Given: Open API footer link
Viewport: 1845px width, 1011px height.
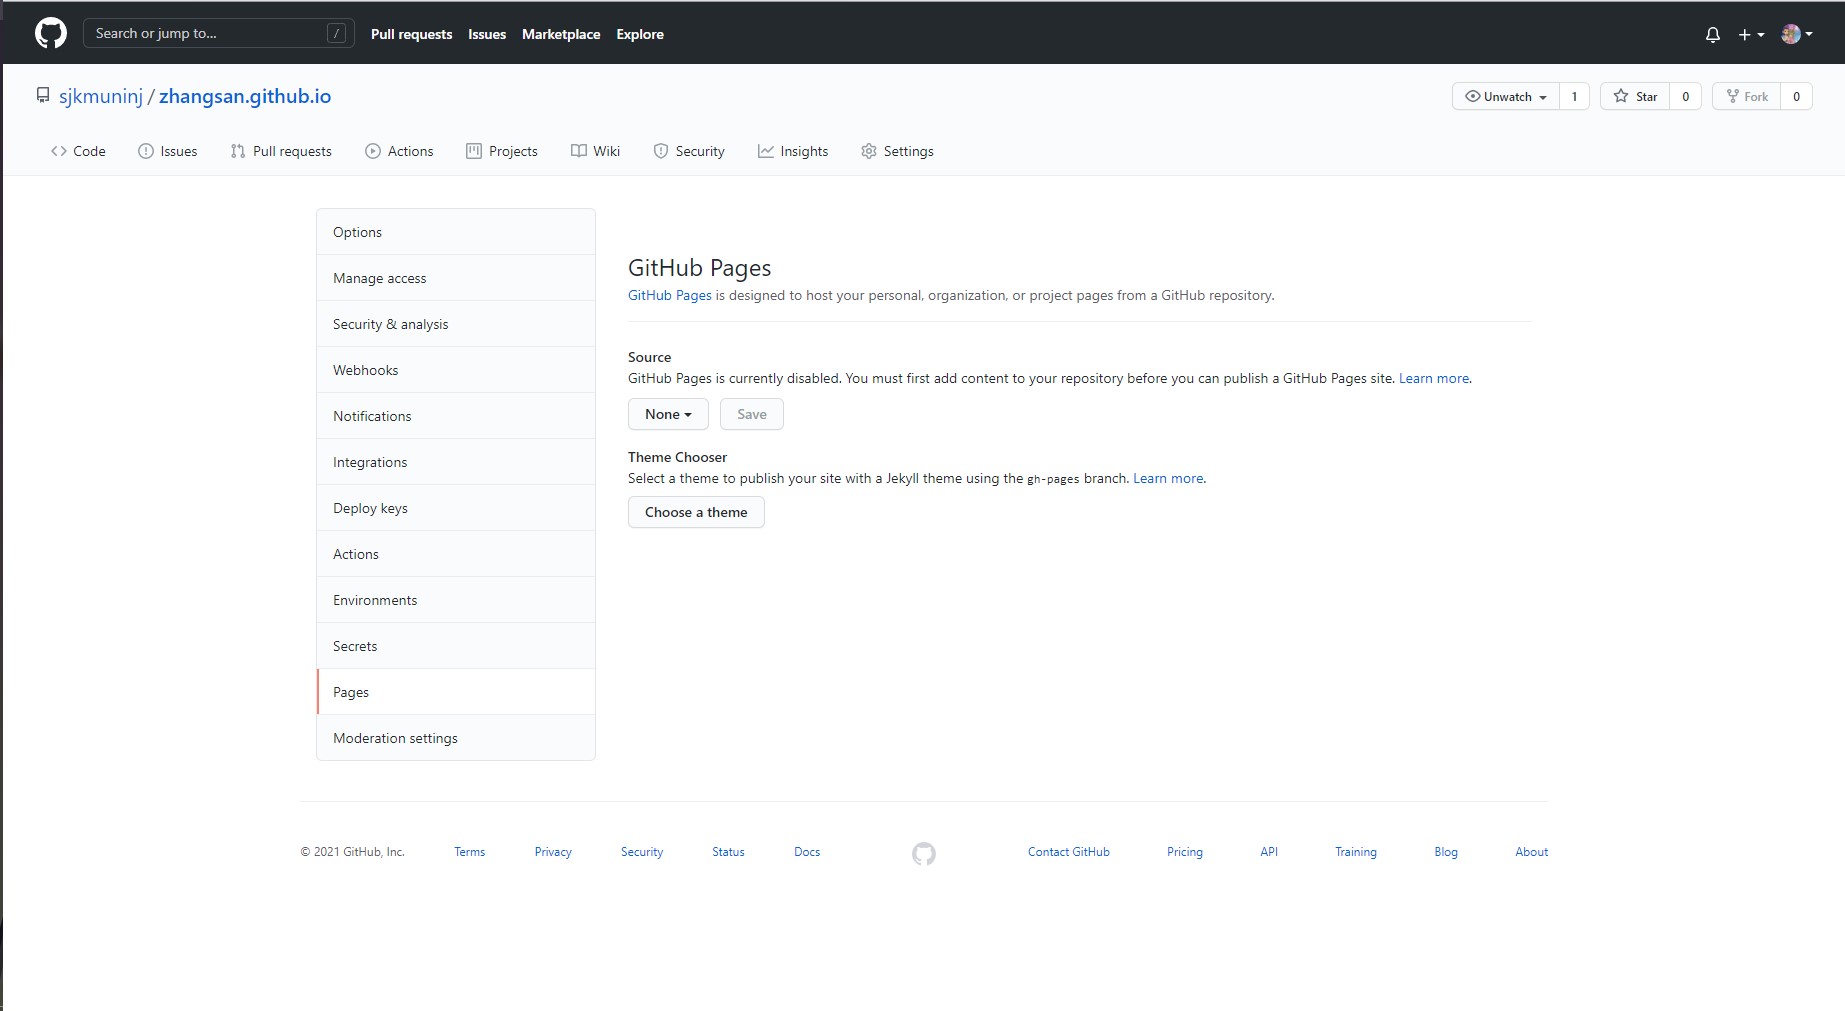Looking at the screenshot, I should [1269, 852].
